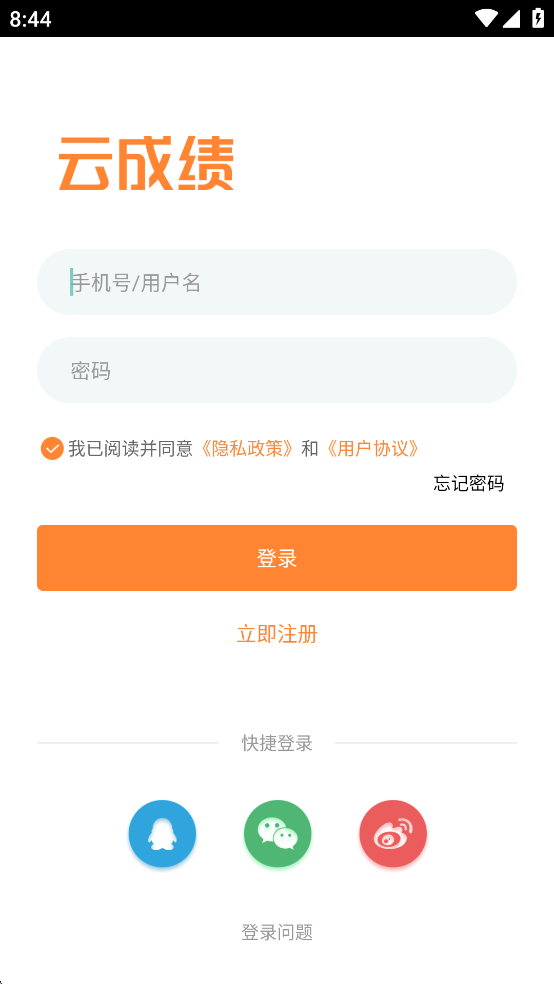
Task: Tap the Wi-Fi status bar icon
Action: pos(486,18)
